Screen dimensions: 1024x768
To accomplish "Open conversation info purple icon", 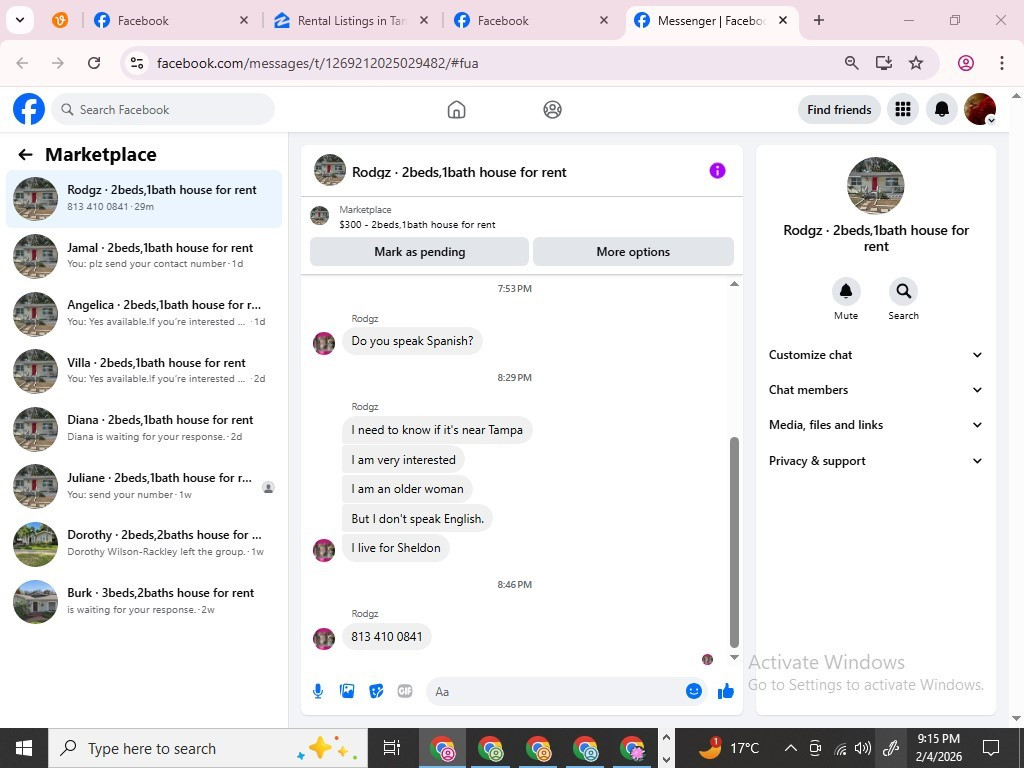I will point(717,171).
